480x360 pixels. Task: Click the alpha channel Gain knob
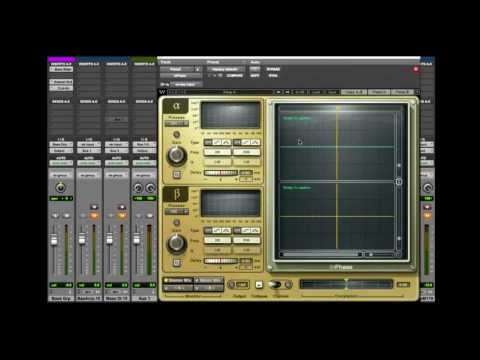tap(177, 156)
